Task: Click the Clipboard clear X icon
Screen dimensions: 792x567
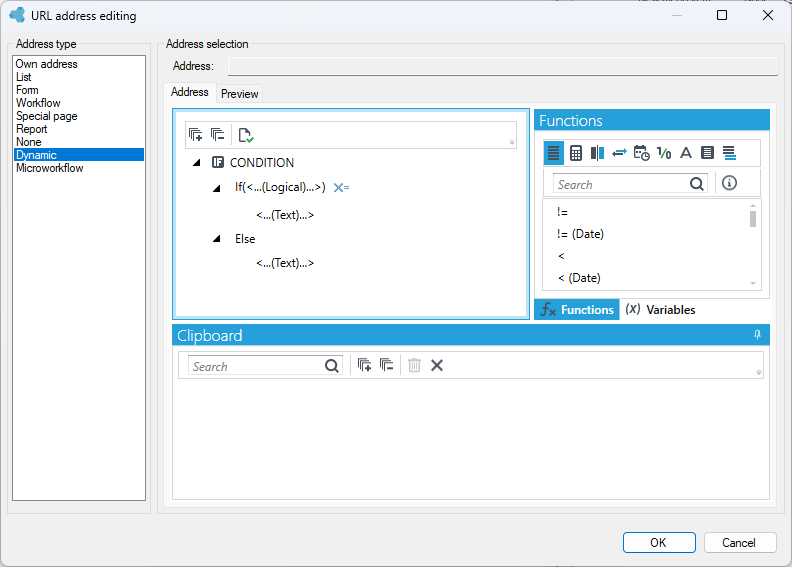Action: 437,365
